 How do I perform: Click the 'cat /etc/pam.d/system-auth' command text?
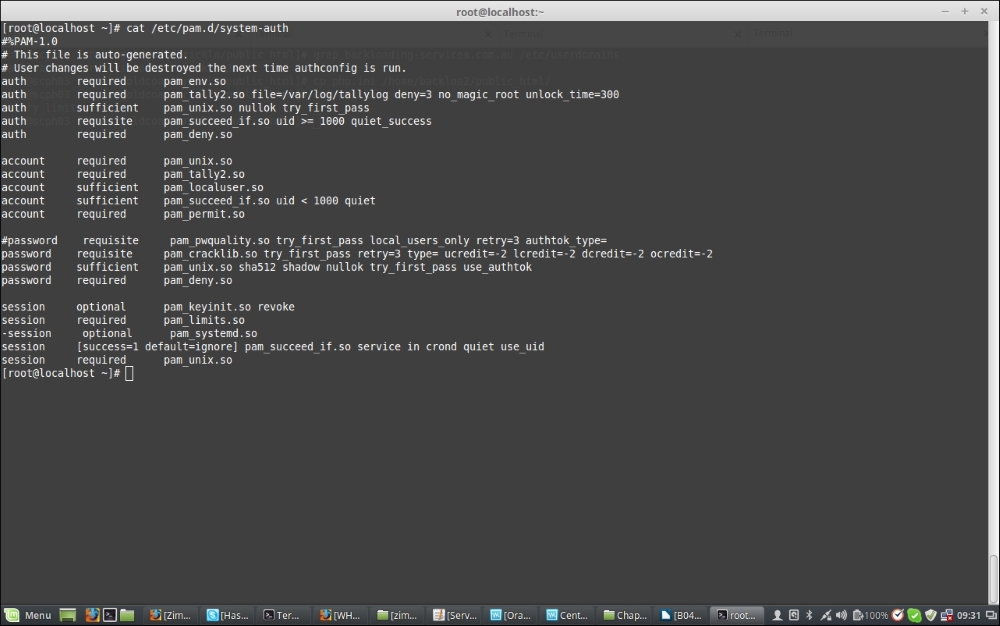pyautogui.click(x=207, y=28)
